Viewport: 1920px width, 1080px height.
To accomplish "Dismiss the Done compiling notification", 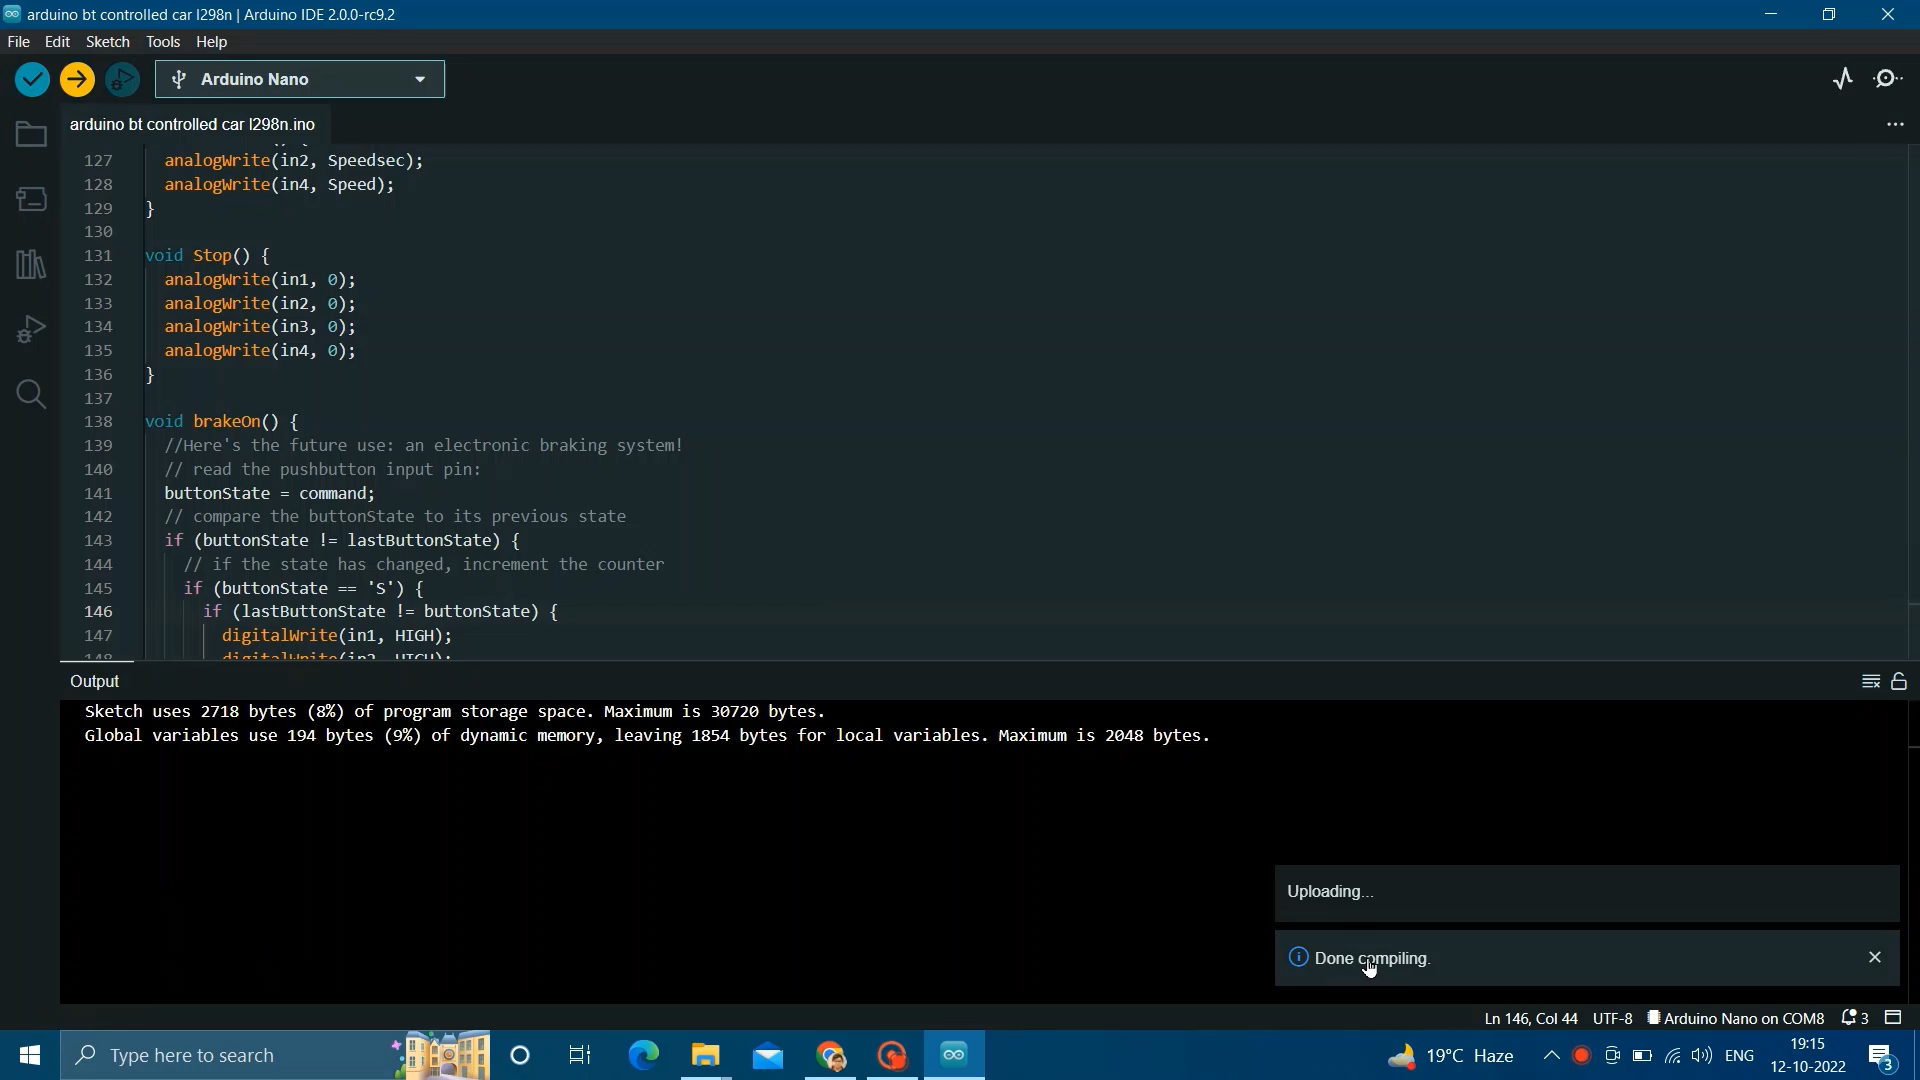I will tap(1875, 957).
